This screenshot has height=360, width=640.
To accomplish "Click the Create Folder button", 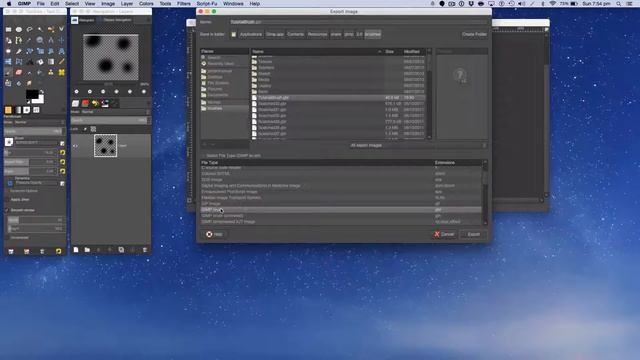I will 474,34.
